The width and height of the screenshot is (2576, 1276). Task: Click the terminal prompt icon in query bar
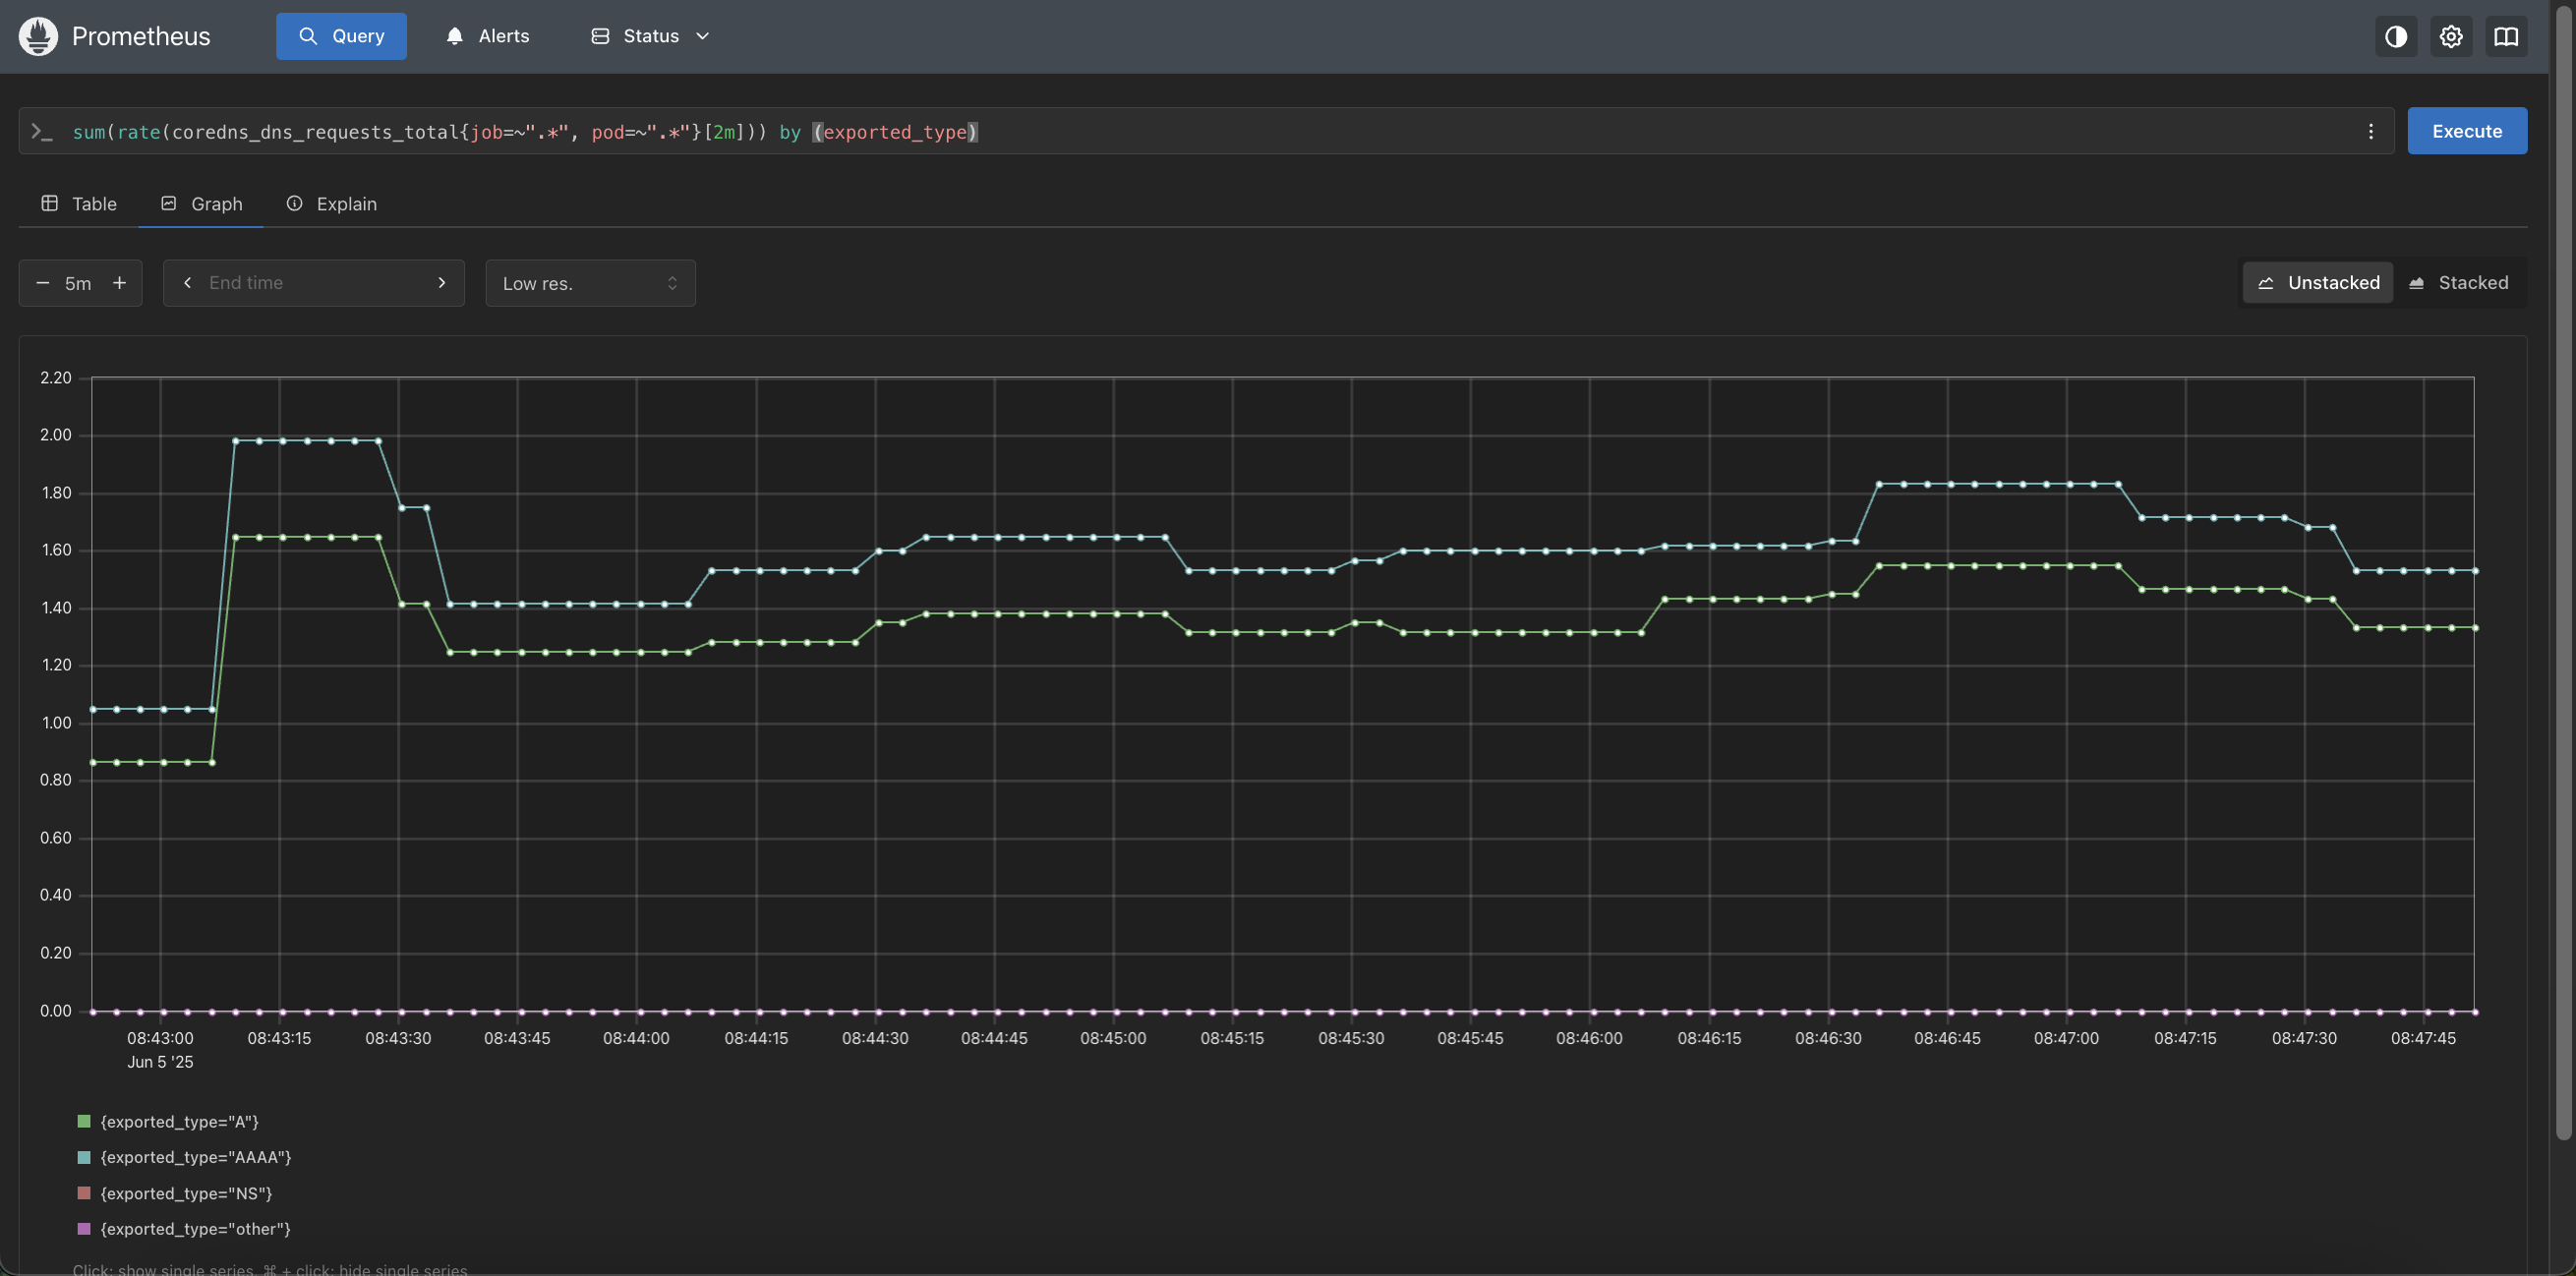pyautogui.click(x=42, y=131)
